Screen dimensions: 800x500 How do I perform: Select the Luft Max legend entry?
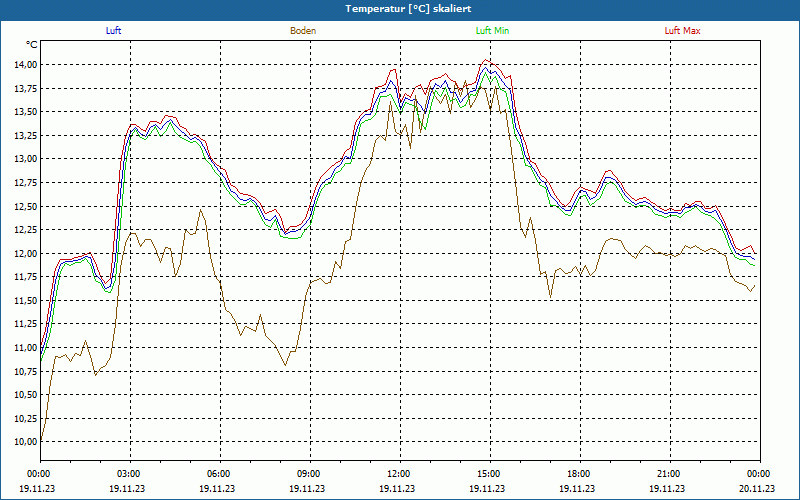click(x=683, y=31)
